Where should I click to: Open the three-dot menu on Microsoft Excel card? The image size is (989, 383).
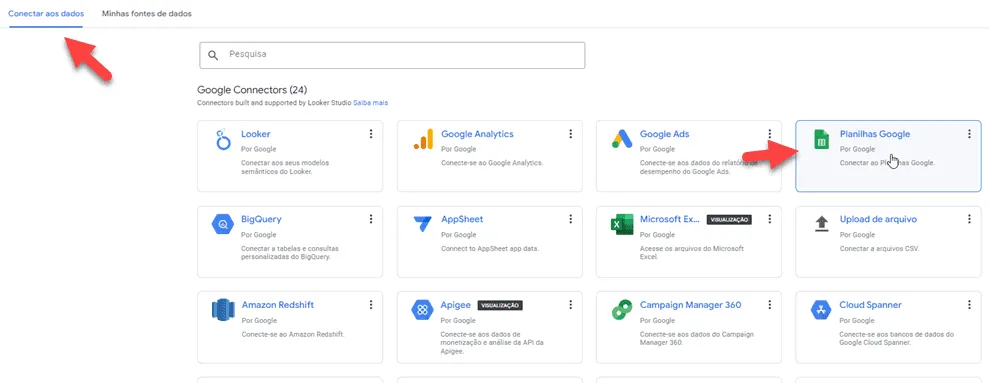coord(770,219)
